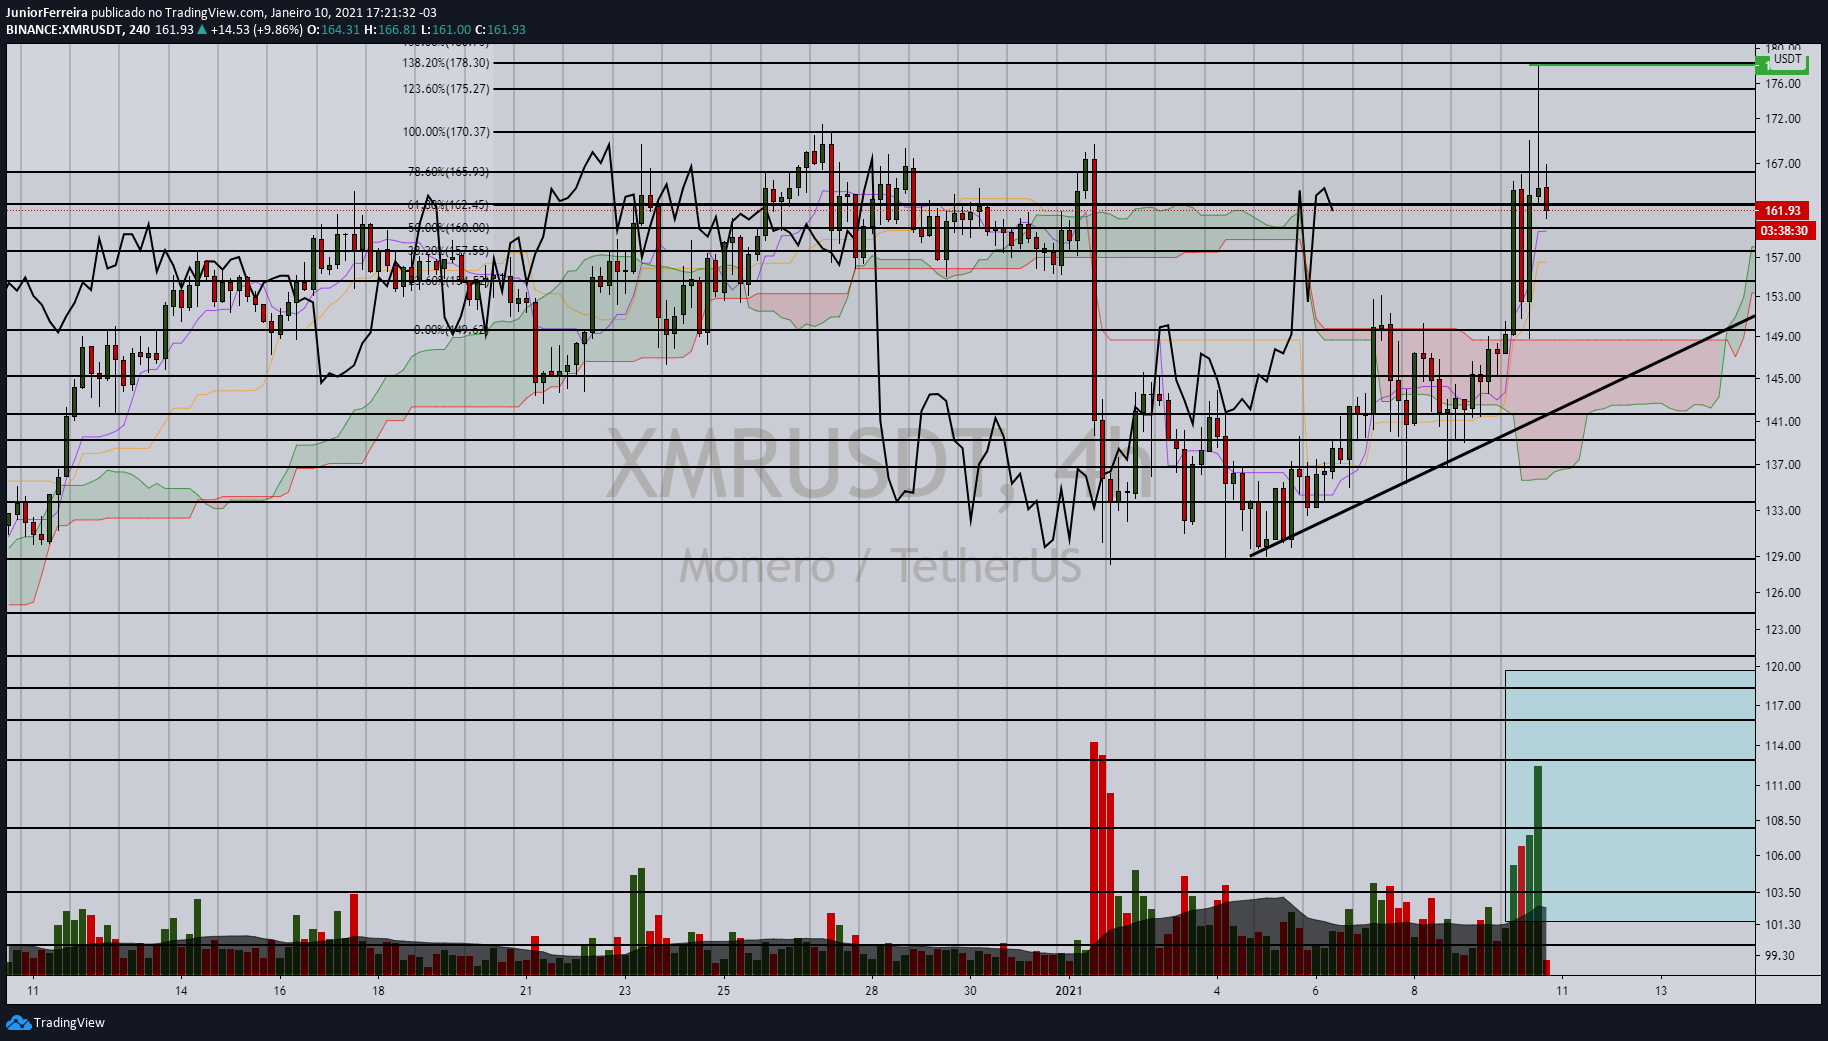Click the JuniorFerreira author name
The height and width of the screenshot is (1041, 1828).
coord(47,13)
